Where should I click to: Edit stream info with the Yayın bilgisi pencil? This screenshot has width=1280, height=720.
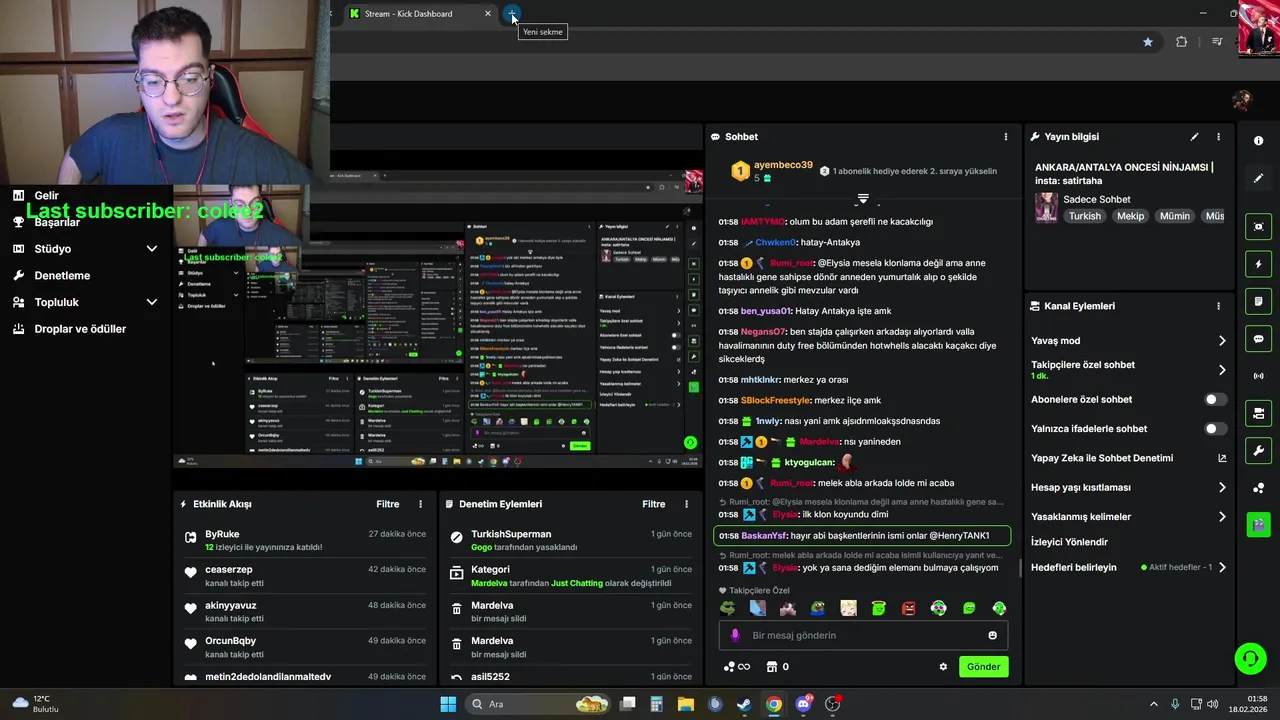(1194, 137)
